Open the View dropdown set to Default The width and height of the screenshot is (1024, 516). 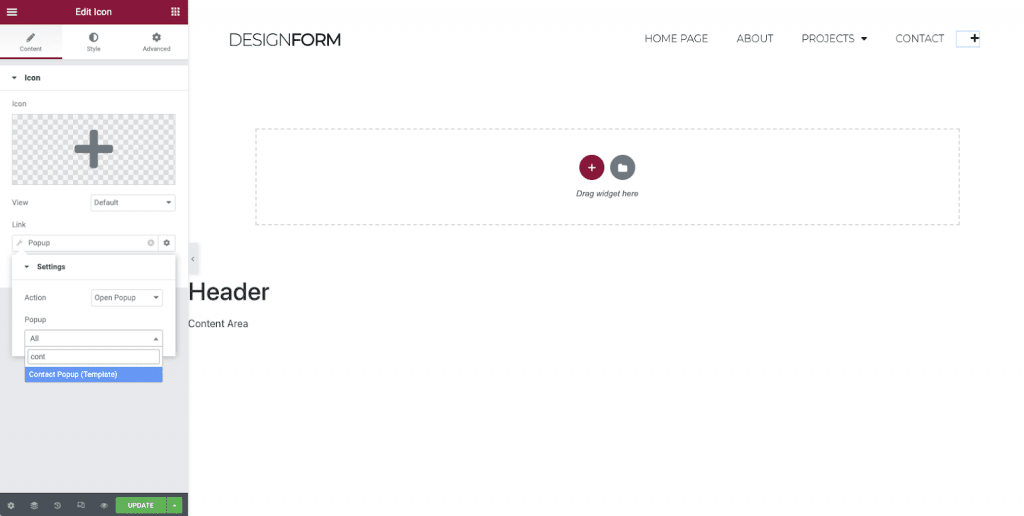133,203
